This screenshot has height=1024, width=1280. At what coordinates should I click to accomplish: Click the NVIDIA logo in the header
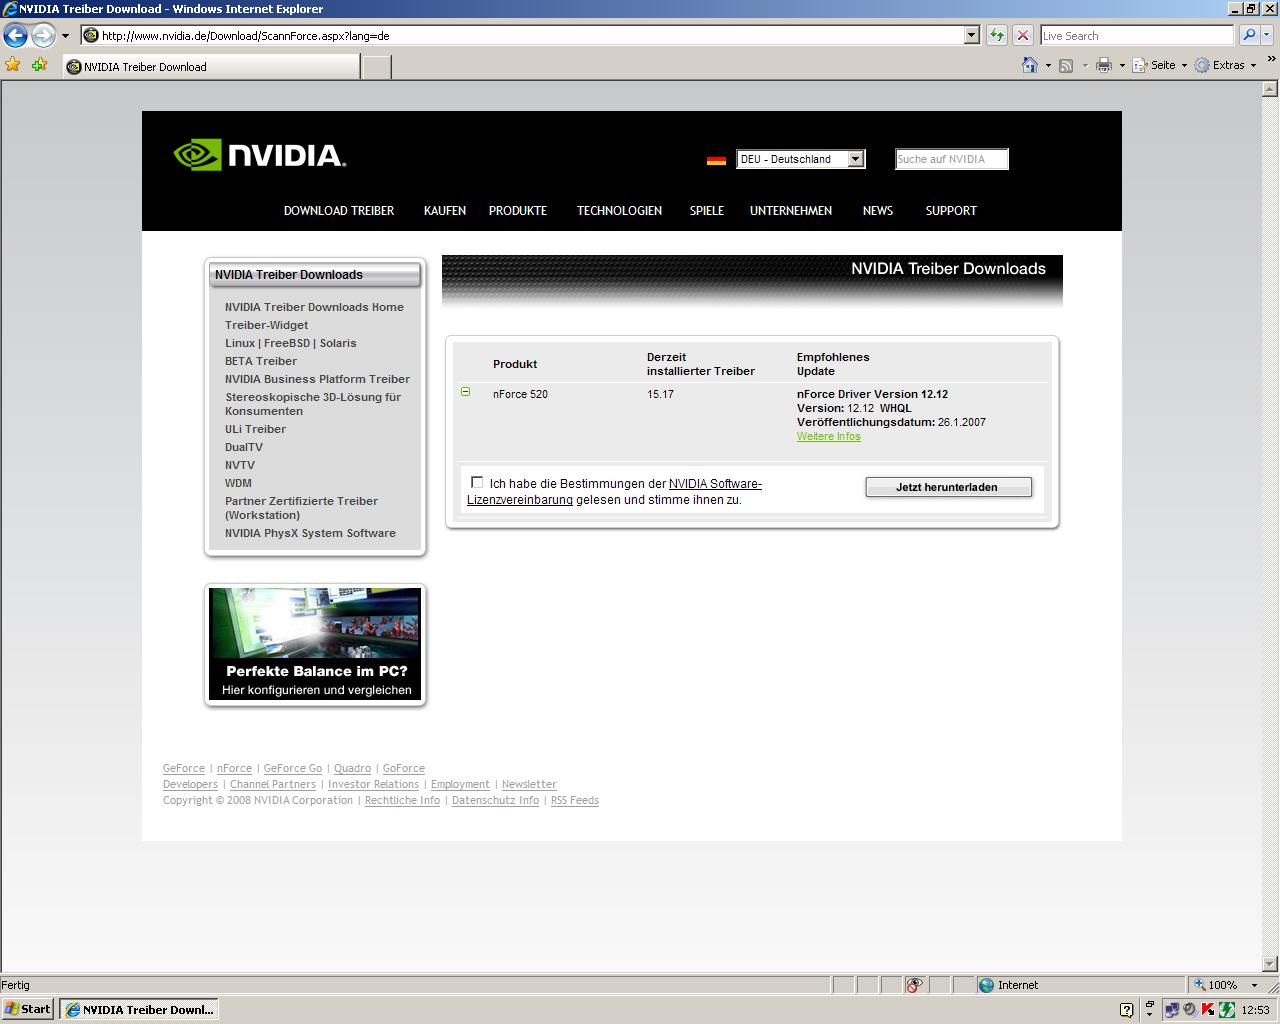(x=260, y=155)
